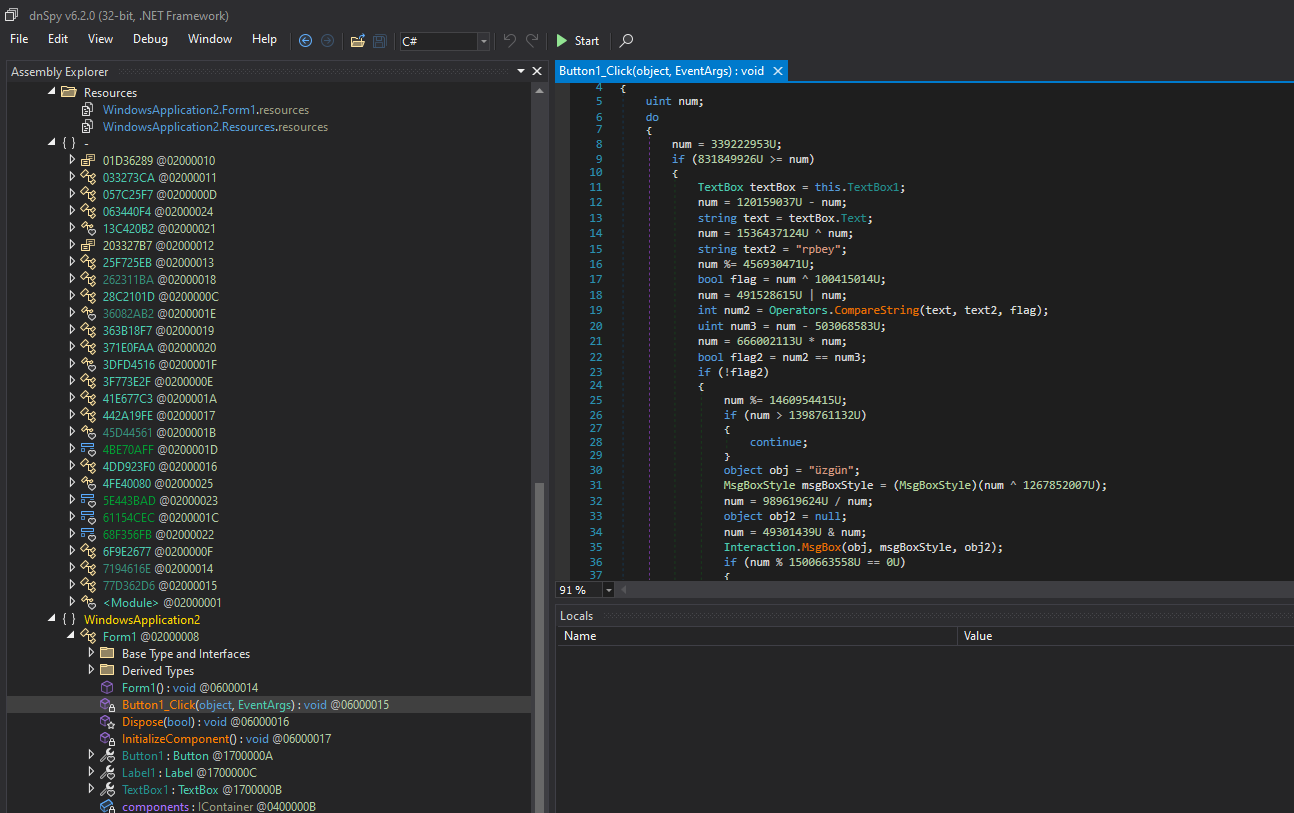Select WindowsApplication2.Resources.resources file
Viewport: 1294px width, 813px height.
click(x=215, y=127)
